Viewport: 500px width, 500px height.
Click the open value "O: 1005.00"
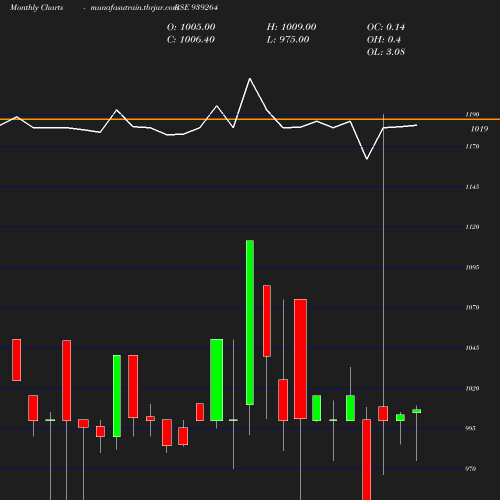tap(191, 27)
